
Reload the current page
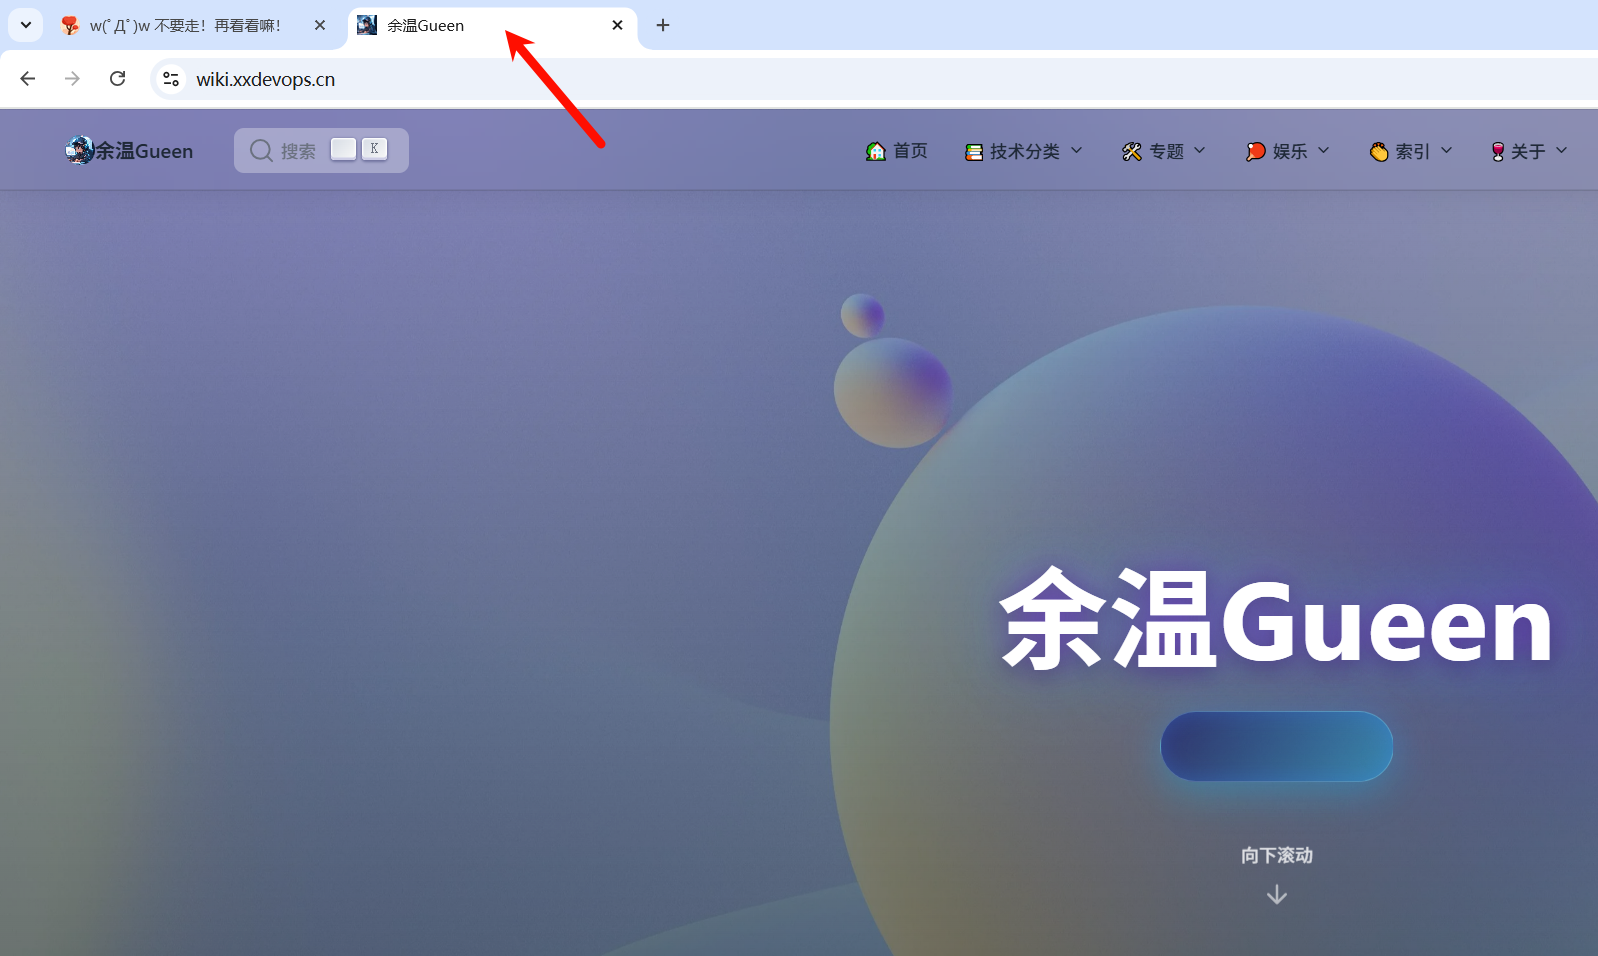[x=118, y=79]
